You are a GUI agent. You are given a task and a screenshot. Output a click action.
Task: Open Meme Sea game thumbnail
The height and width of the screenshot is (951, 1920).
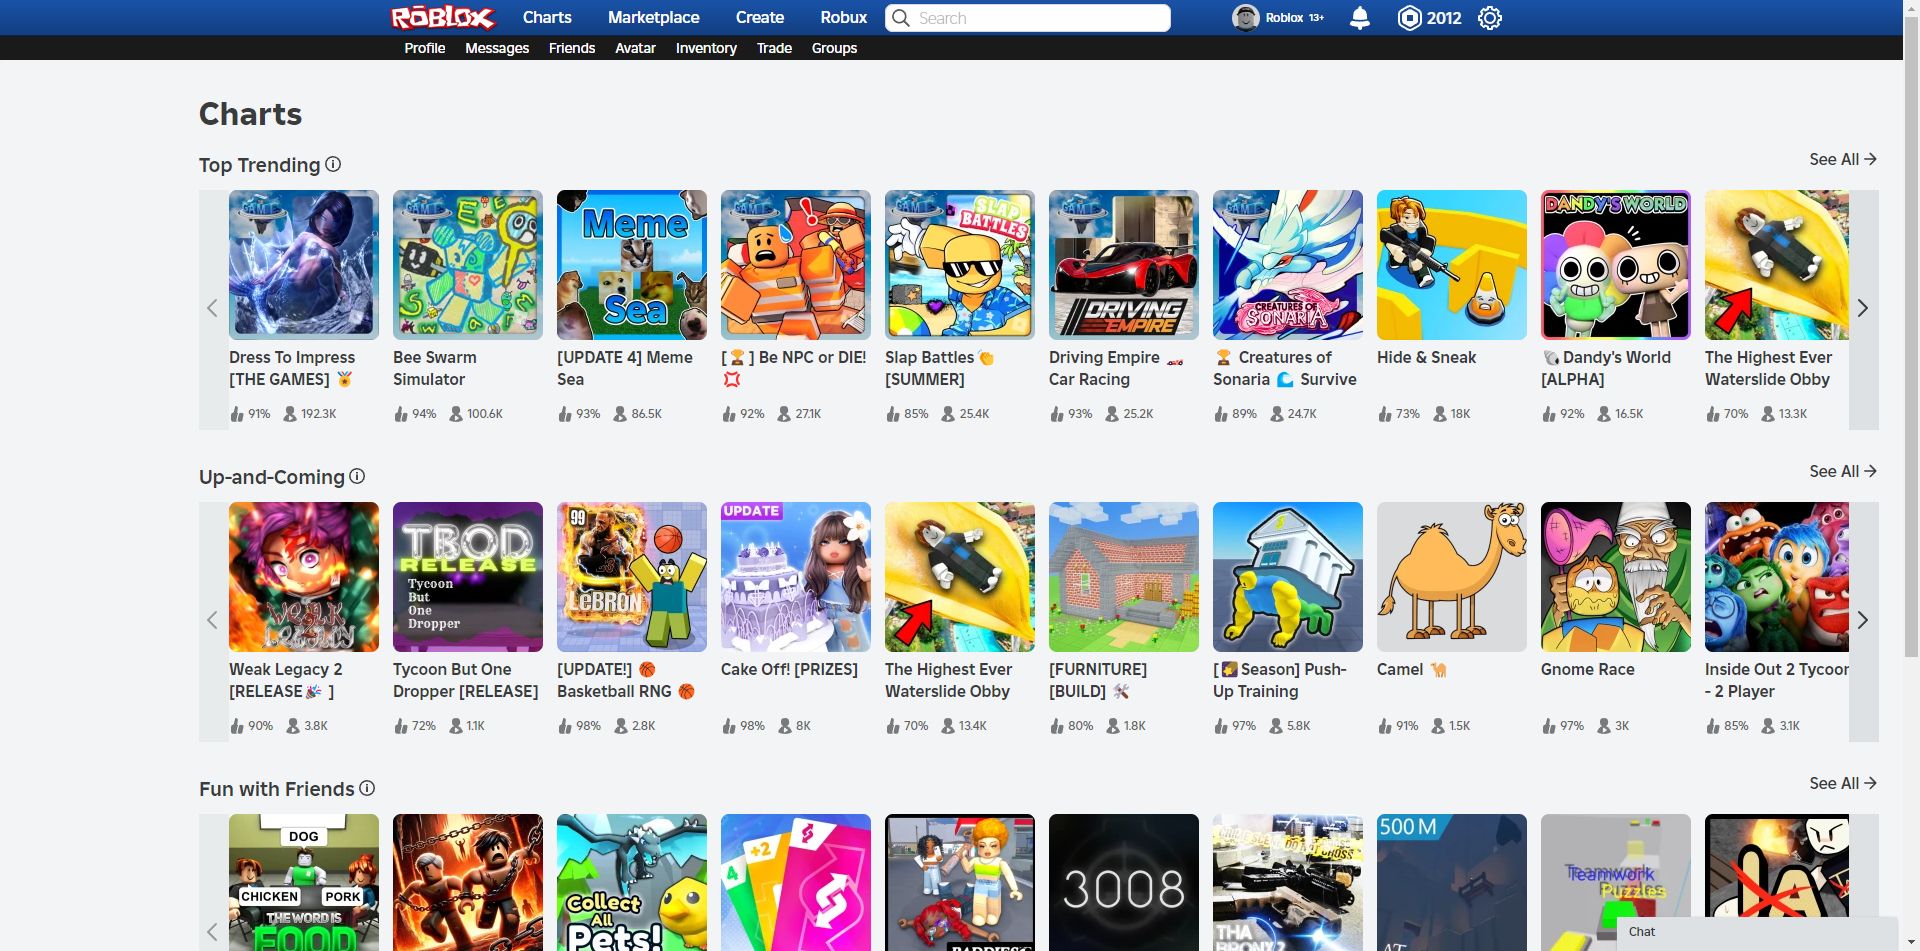pyautogui.click(x=632, y=265)
